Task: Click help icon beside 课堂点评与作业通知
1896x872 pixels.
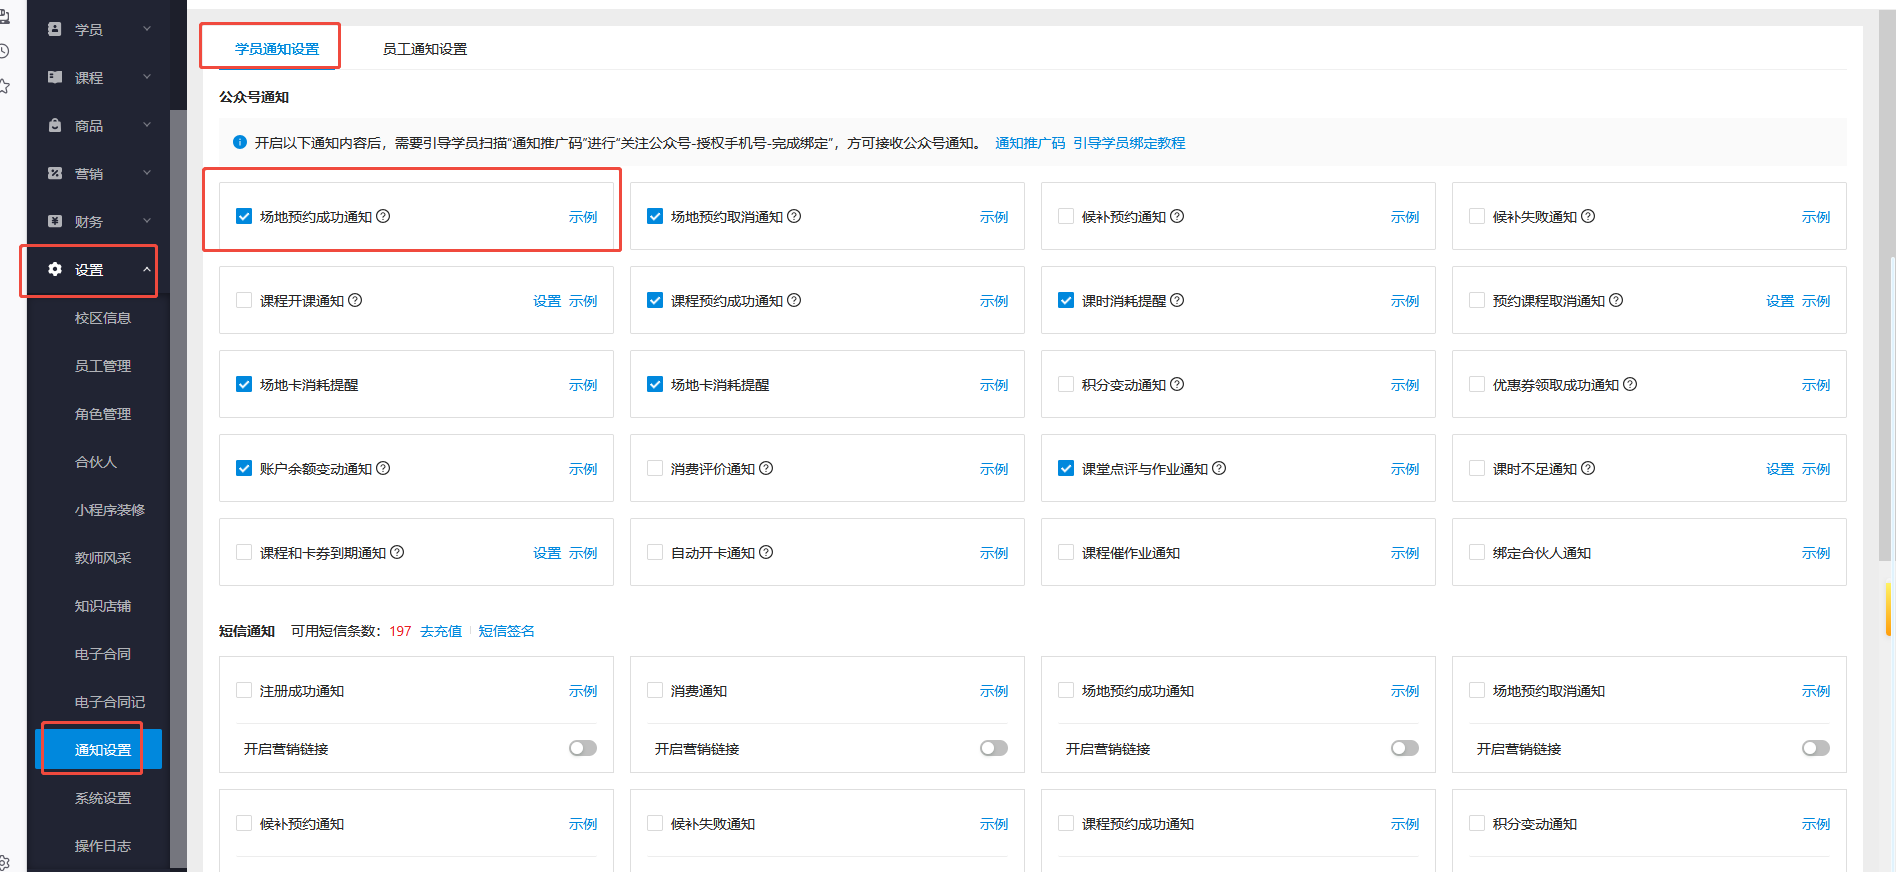Action: pyautogui.click(x=1219, y=468)
